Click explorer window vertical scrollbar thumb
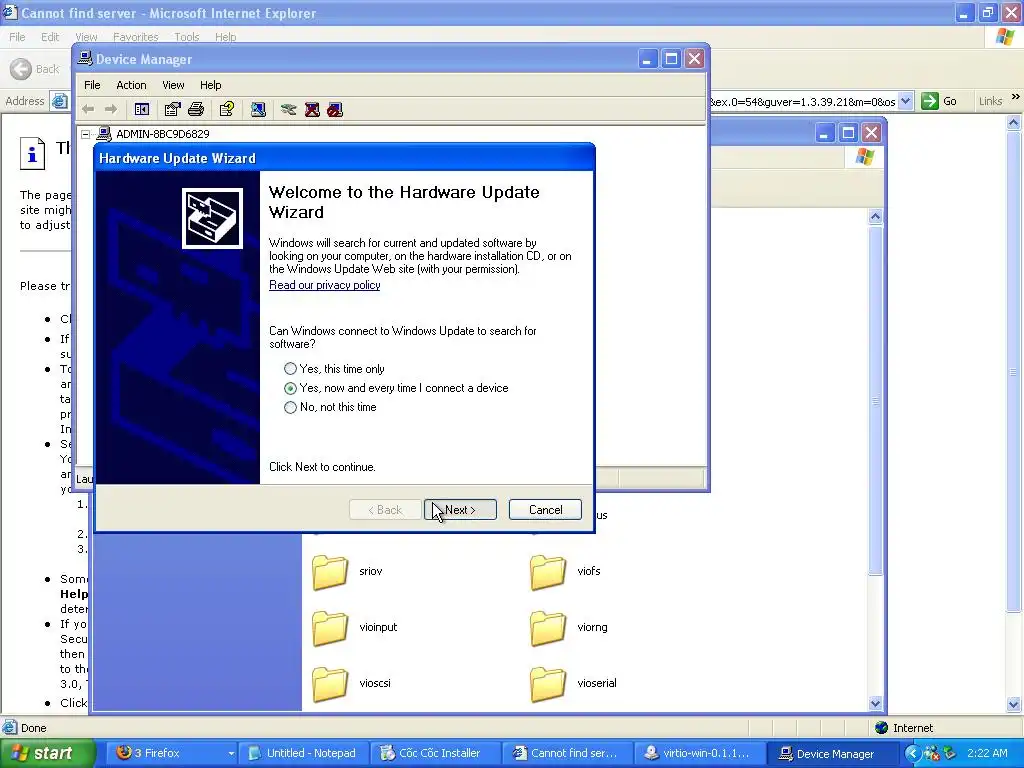Screen dimensions: 1024x768 click(x=876, y=400)
